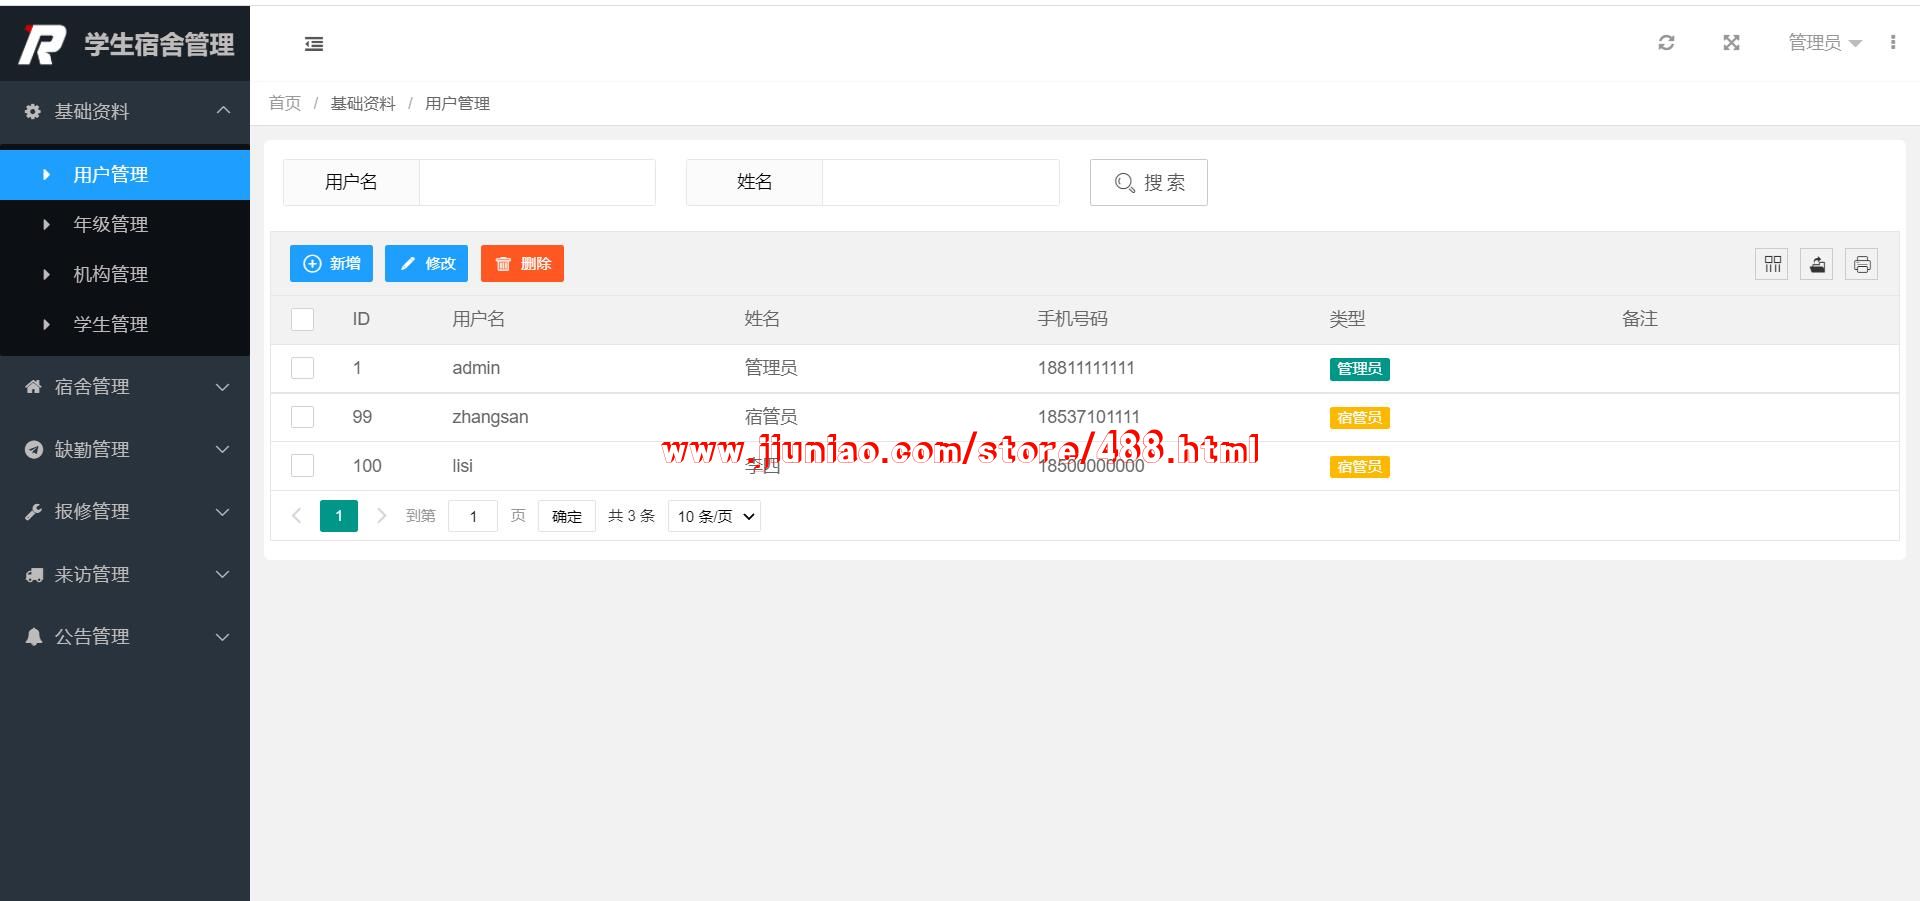Screen dimensions: 1920x901
Task: Check the lisi row checkbox
Action: coord(302,466)
